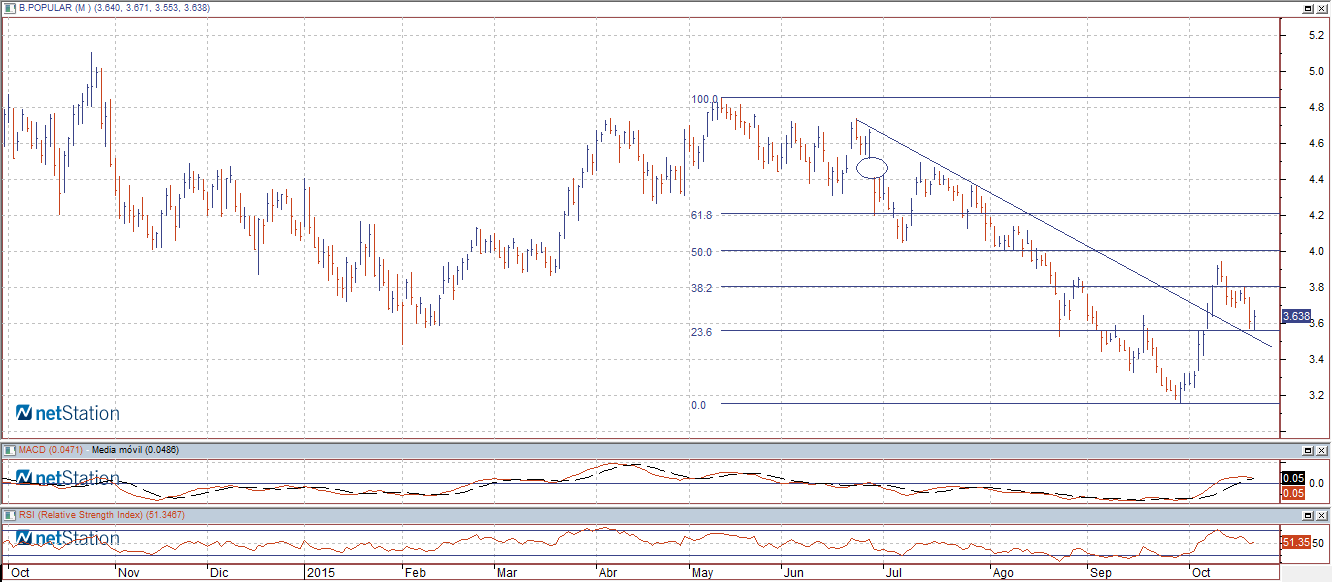Close the MACD indicator panel

1322,451
